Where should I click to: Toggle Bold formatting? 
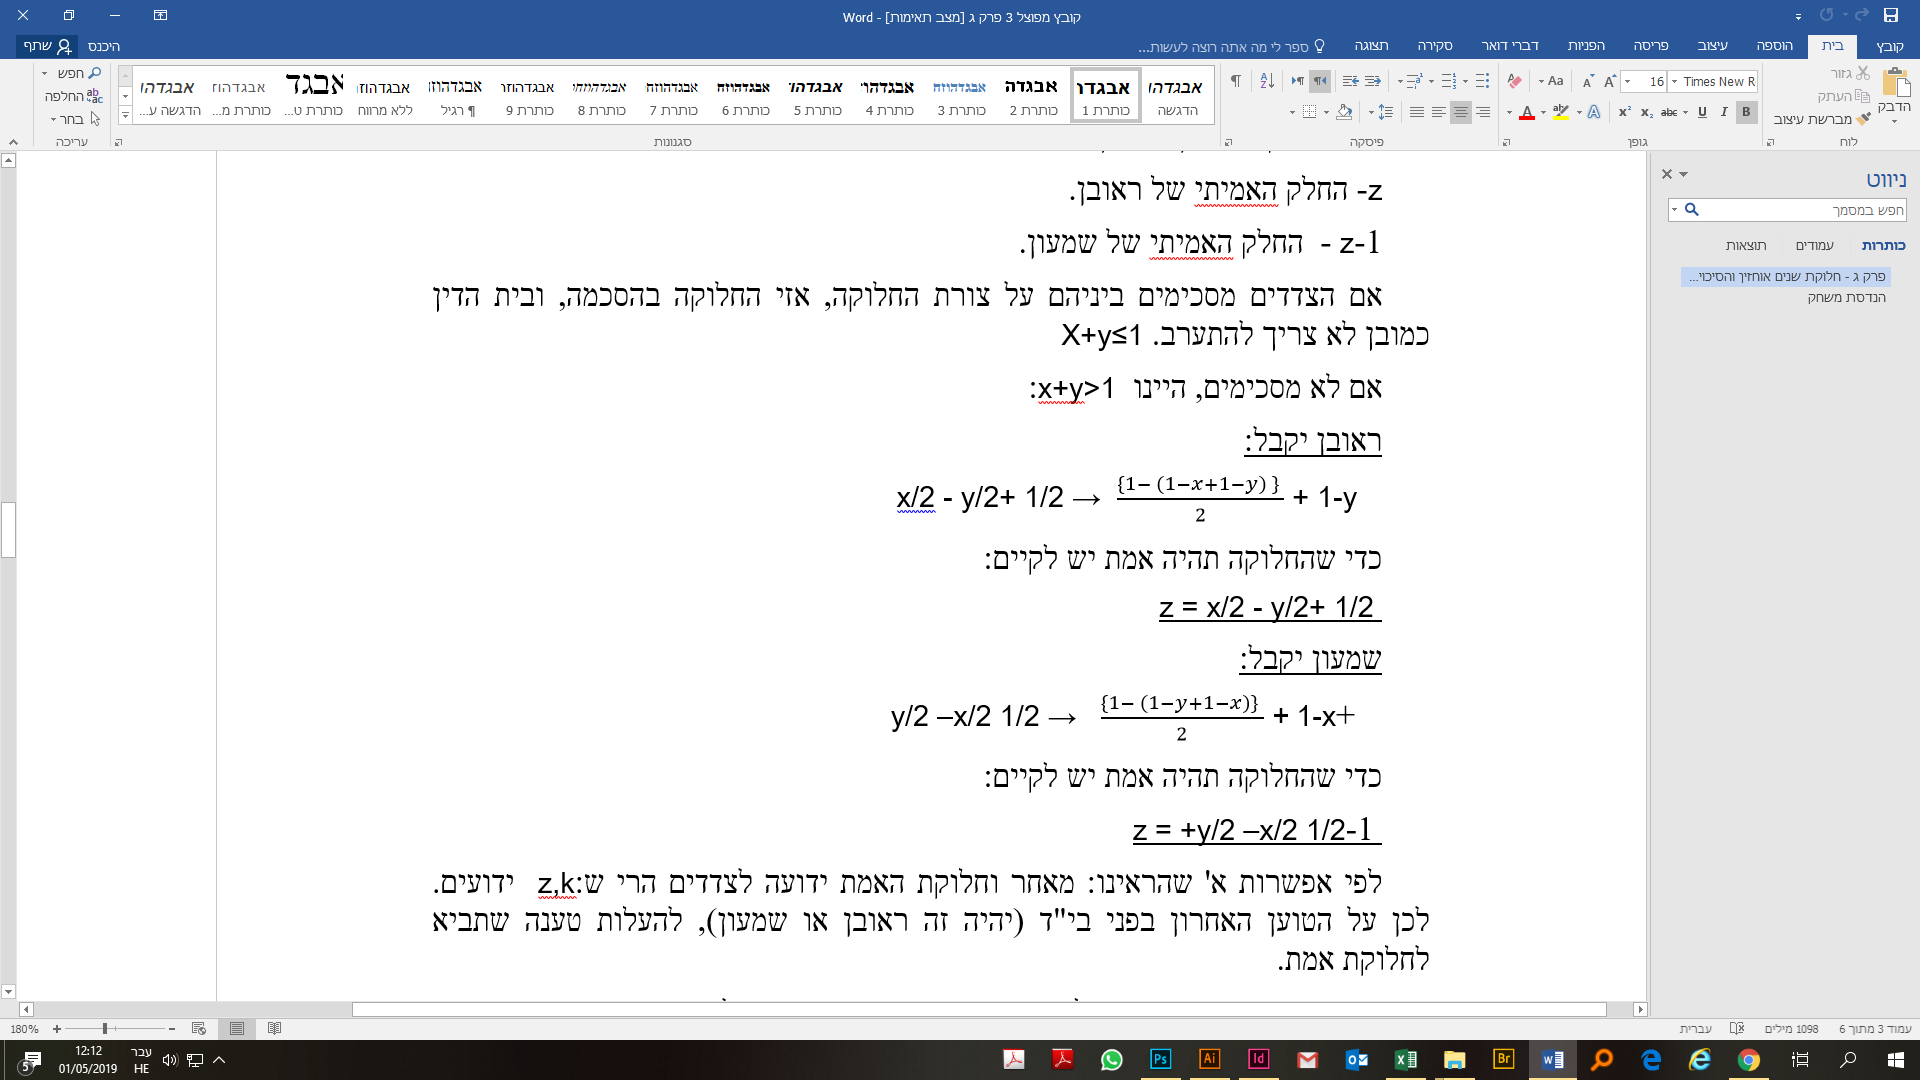(1746, 112)
